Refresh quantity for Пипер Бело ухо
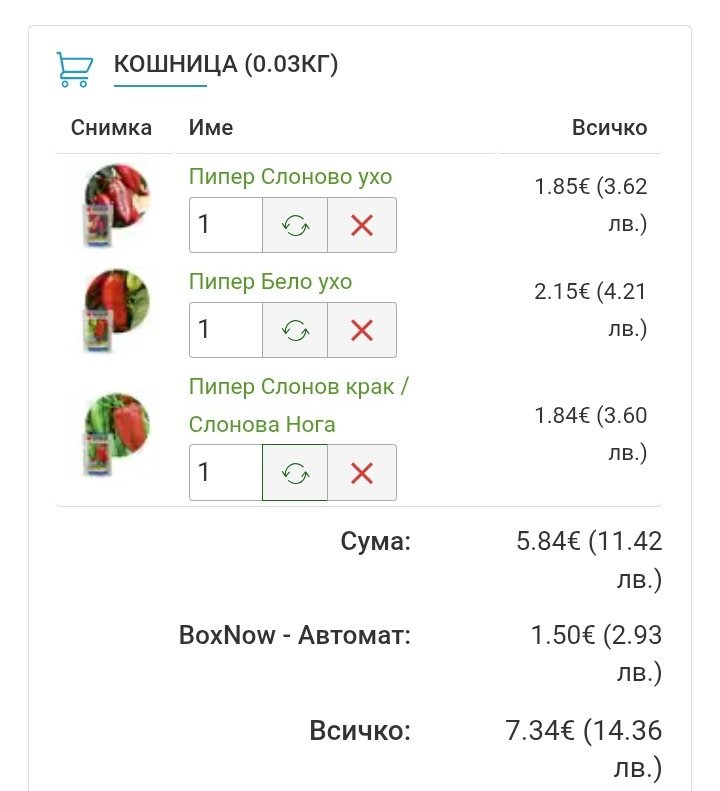This screenshot has height=791, width=720. click(295, 330)
